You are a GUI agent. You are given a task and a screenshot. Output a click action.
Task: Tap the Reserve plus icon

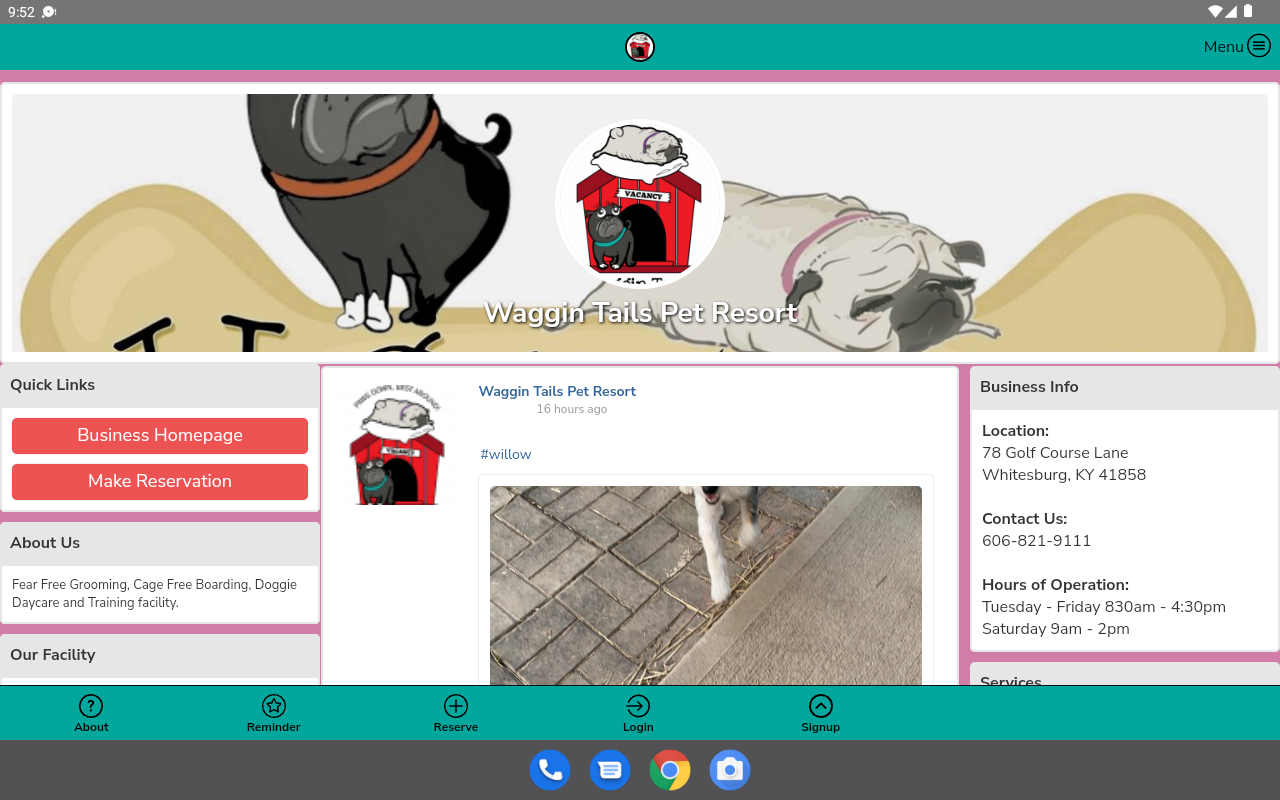(456, 706)
